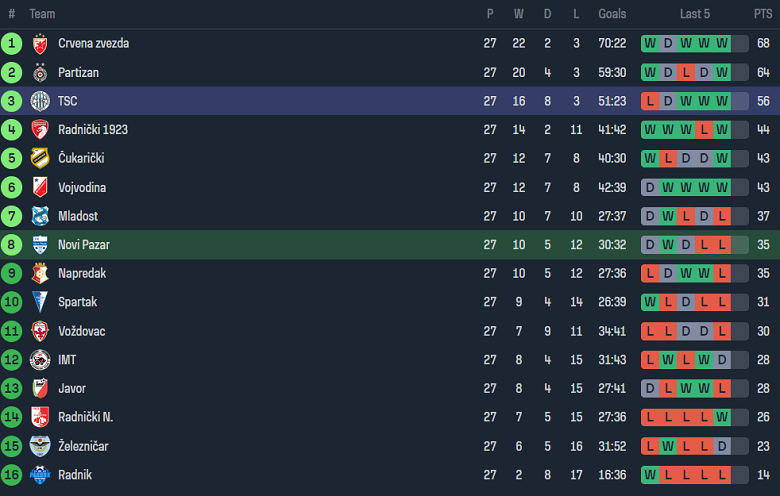Viewport: 780px width, 496px height.
Task: Click Radnički N.'s green W form badge
Action: click(722, 417)
